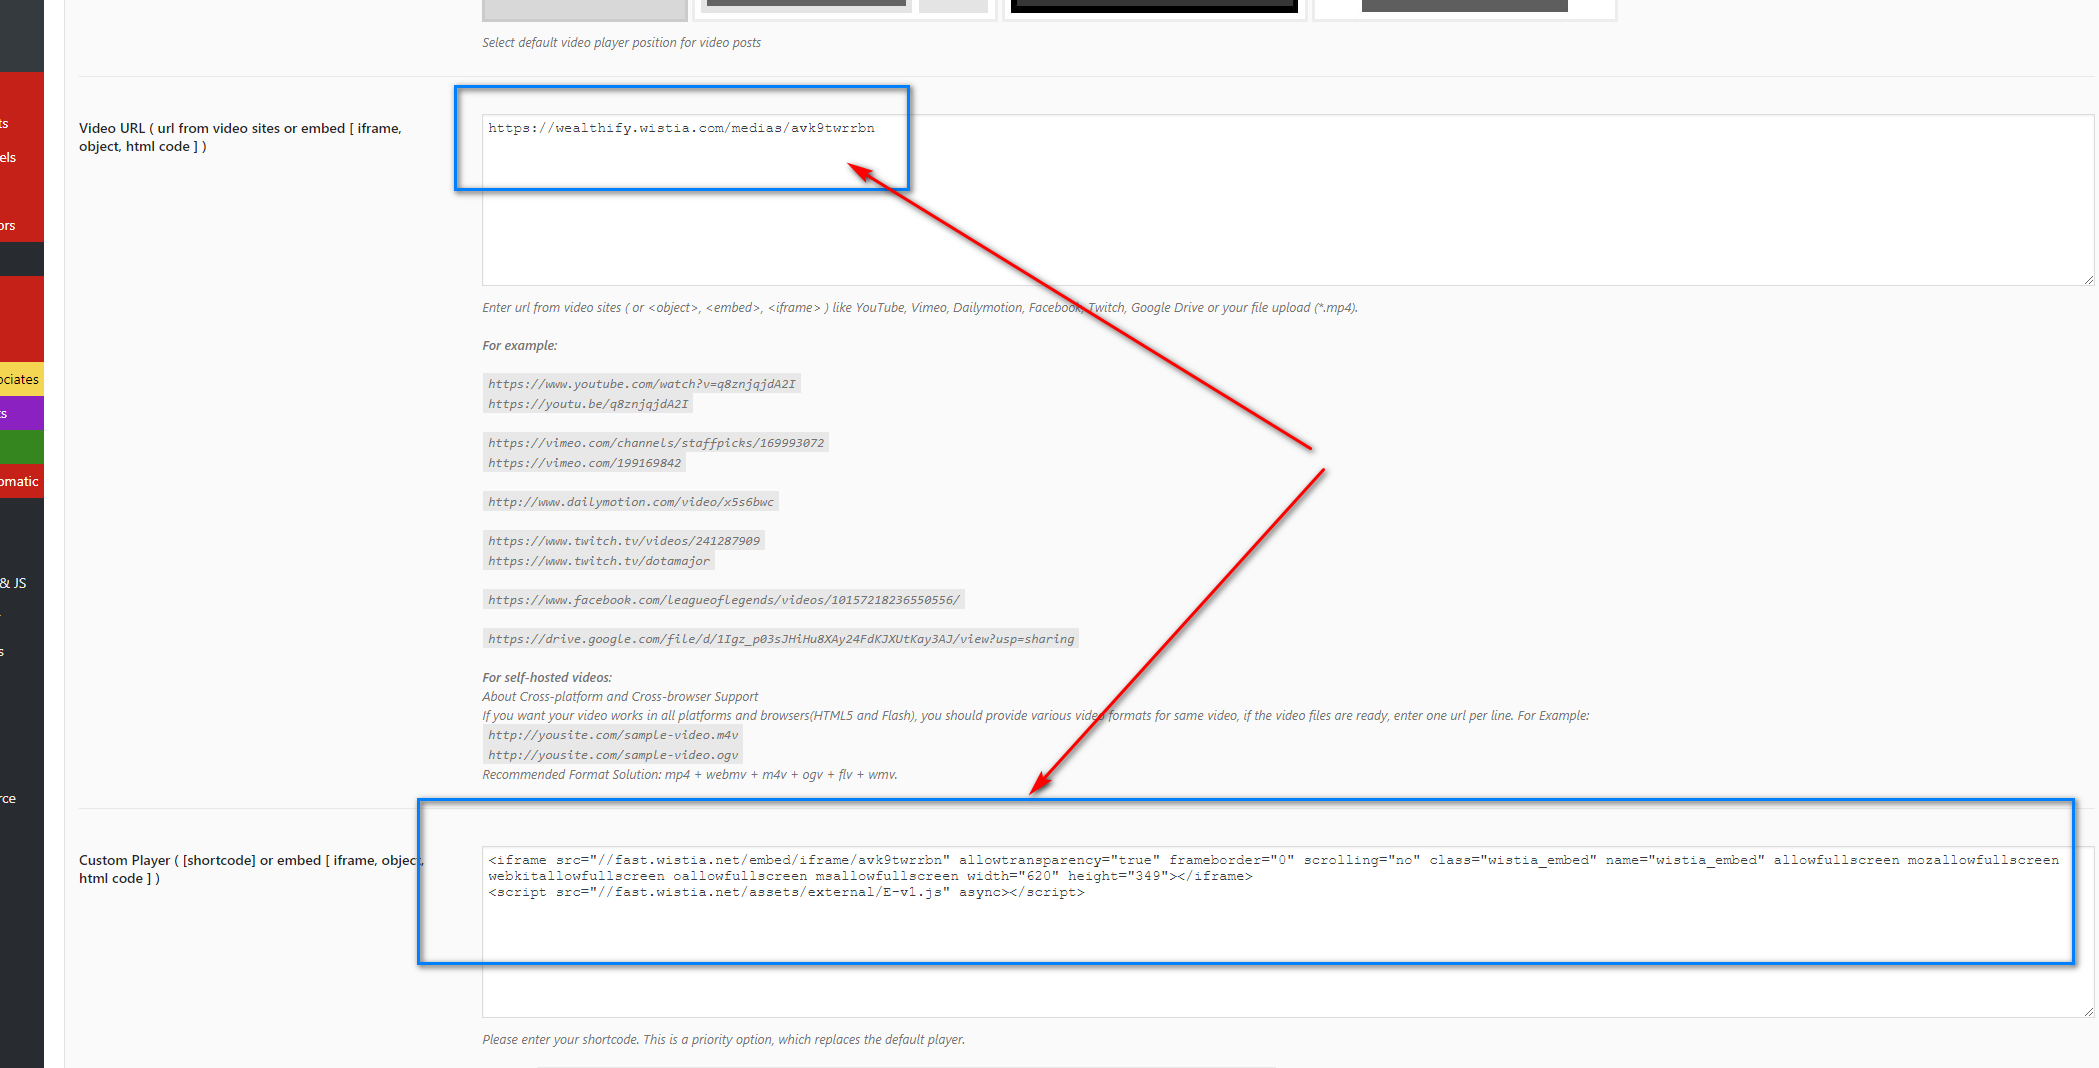Select the gray highlighted player position thumbnail
This screenshot has width=2099, height=1068.
point(585,9)
